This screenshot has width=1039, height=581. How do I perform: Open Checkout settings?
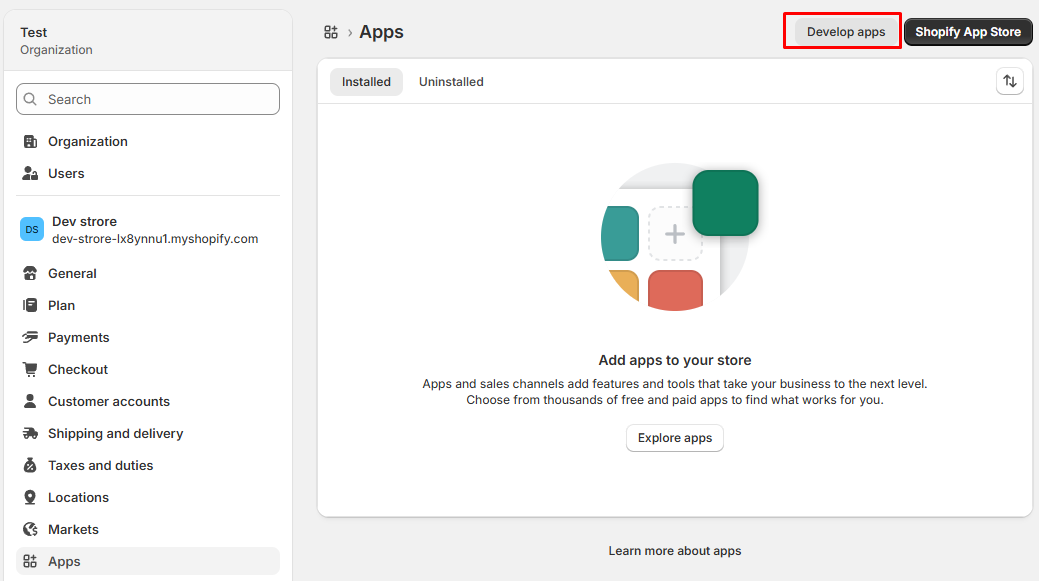[x=148, y=370]
